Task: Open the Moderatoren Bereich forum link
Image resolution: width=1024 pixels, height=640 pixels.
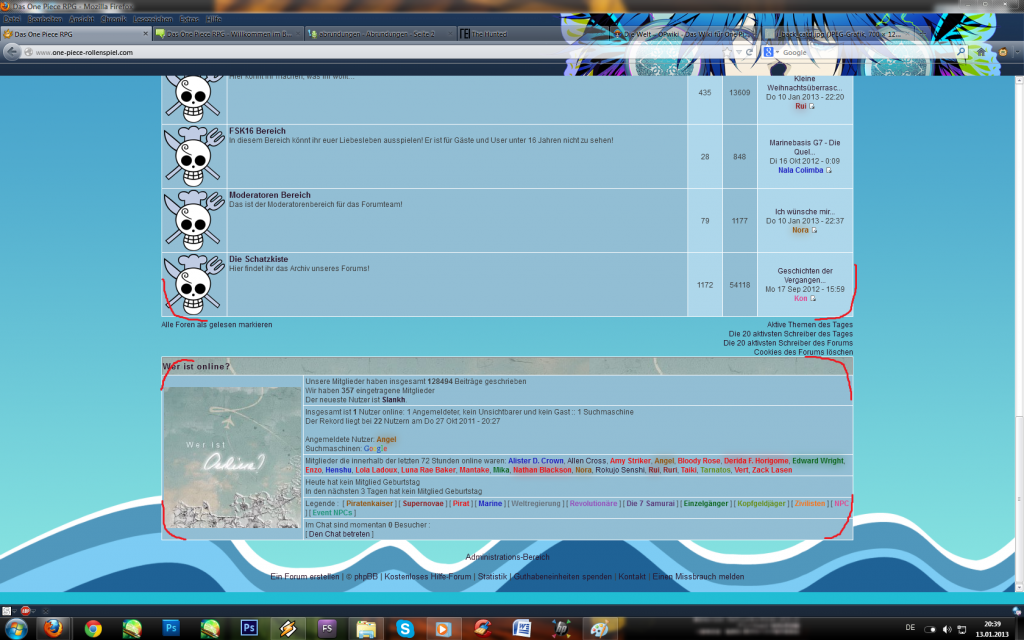Action: tap(270, 195)
